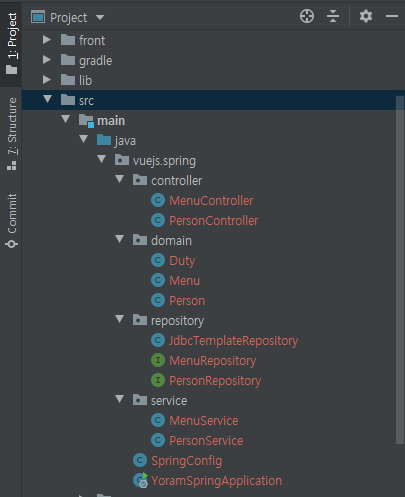405x497 pixels.
Task: Open the Project view settings gear
Action: point(366,16)
